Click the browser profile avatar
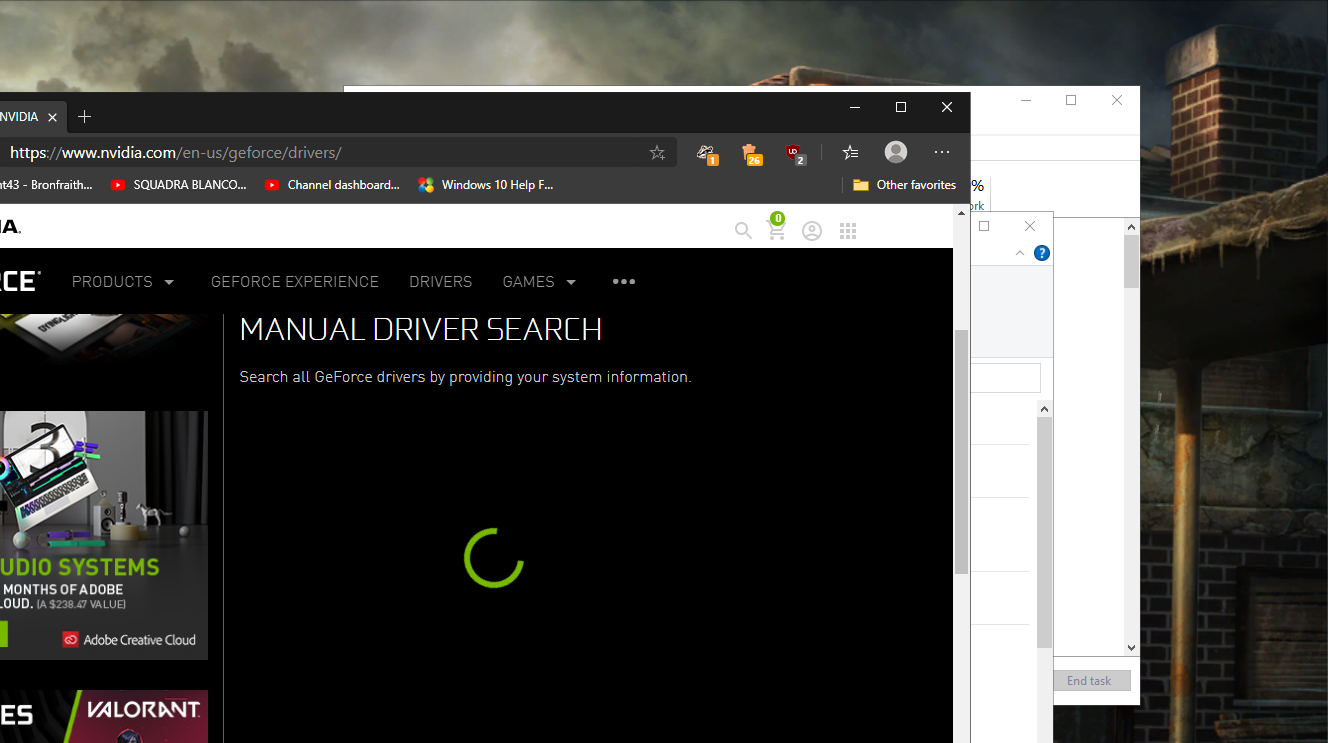1328x743 pixels. [x=896, y=152]
